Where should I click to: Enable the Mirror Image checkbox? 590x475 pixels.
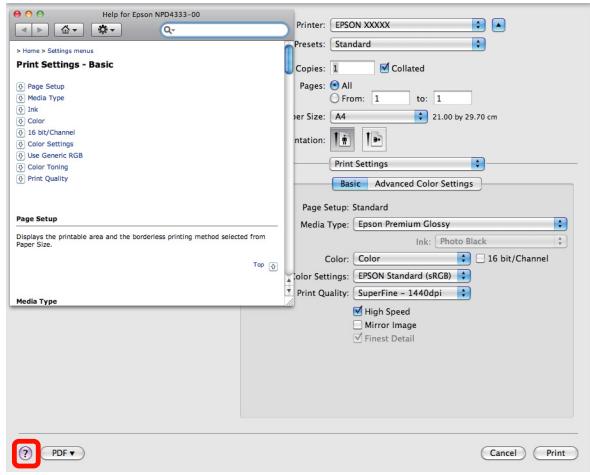point(357,324)
